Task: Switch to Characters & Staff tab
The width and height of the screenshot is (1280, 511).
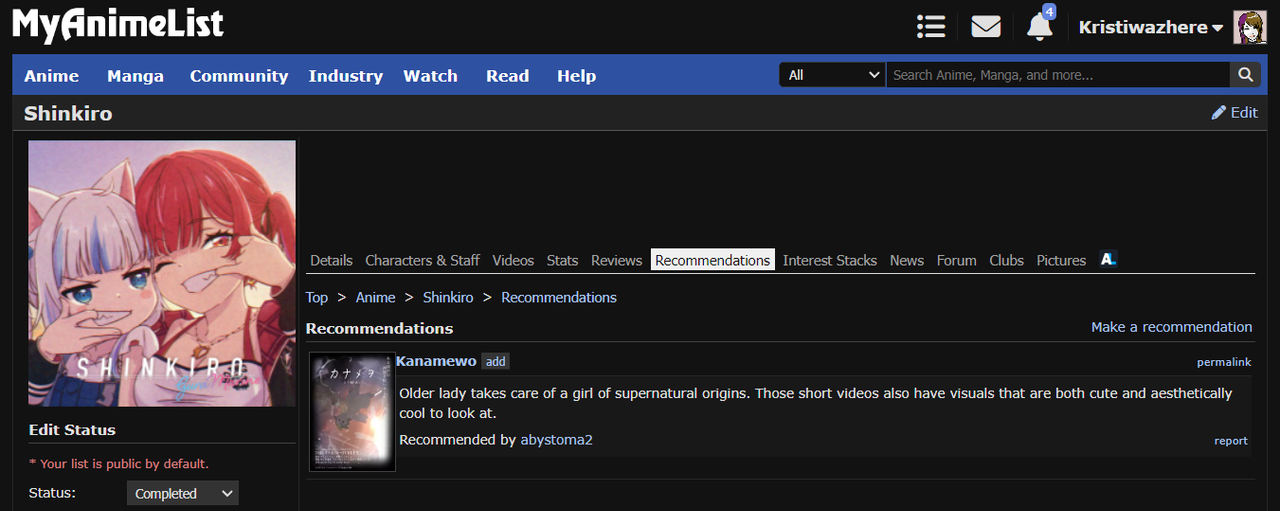Action: (x=422, y=260)
